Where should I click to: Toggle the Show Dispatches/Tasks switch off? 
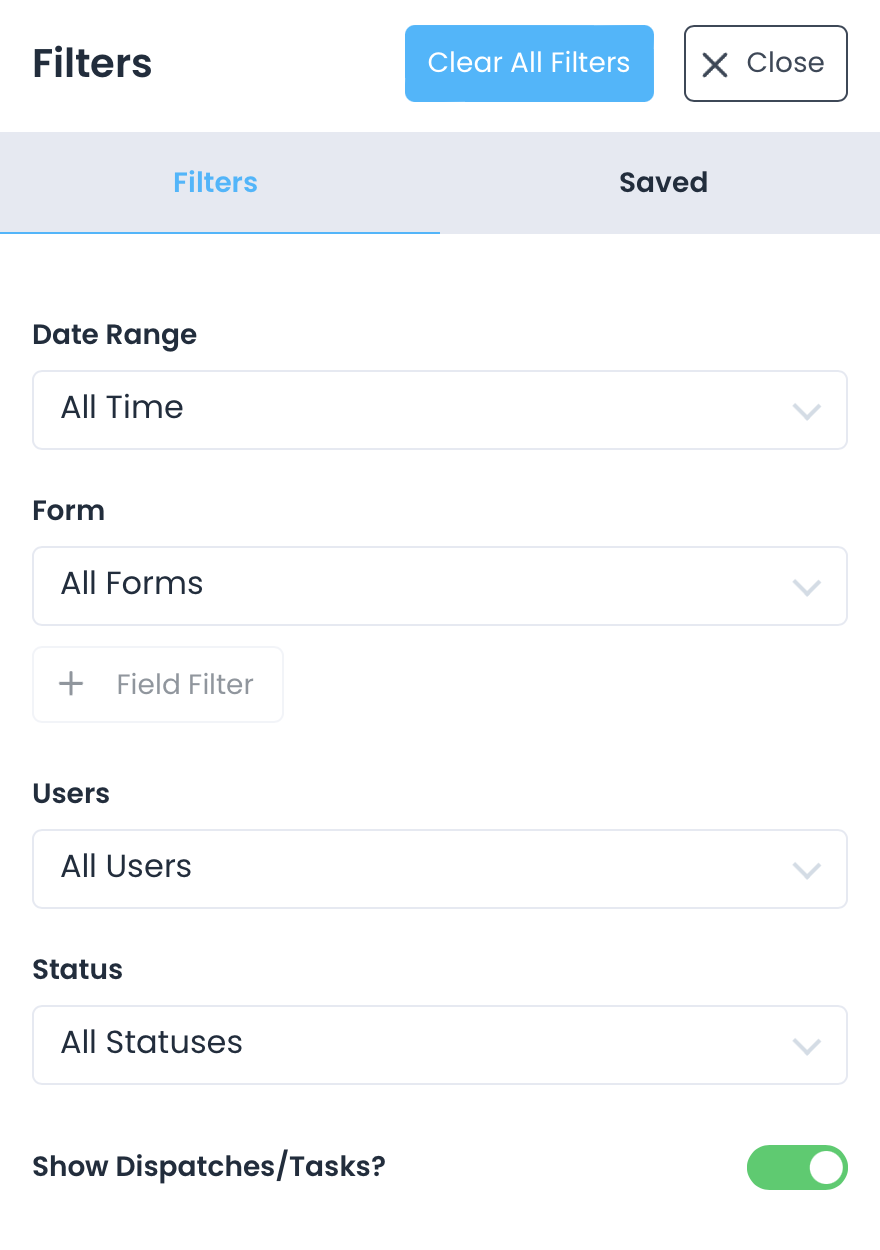coord(797,1168)
